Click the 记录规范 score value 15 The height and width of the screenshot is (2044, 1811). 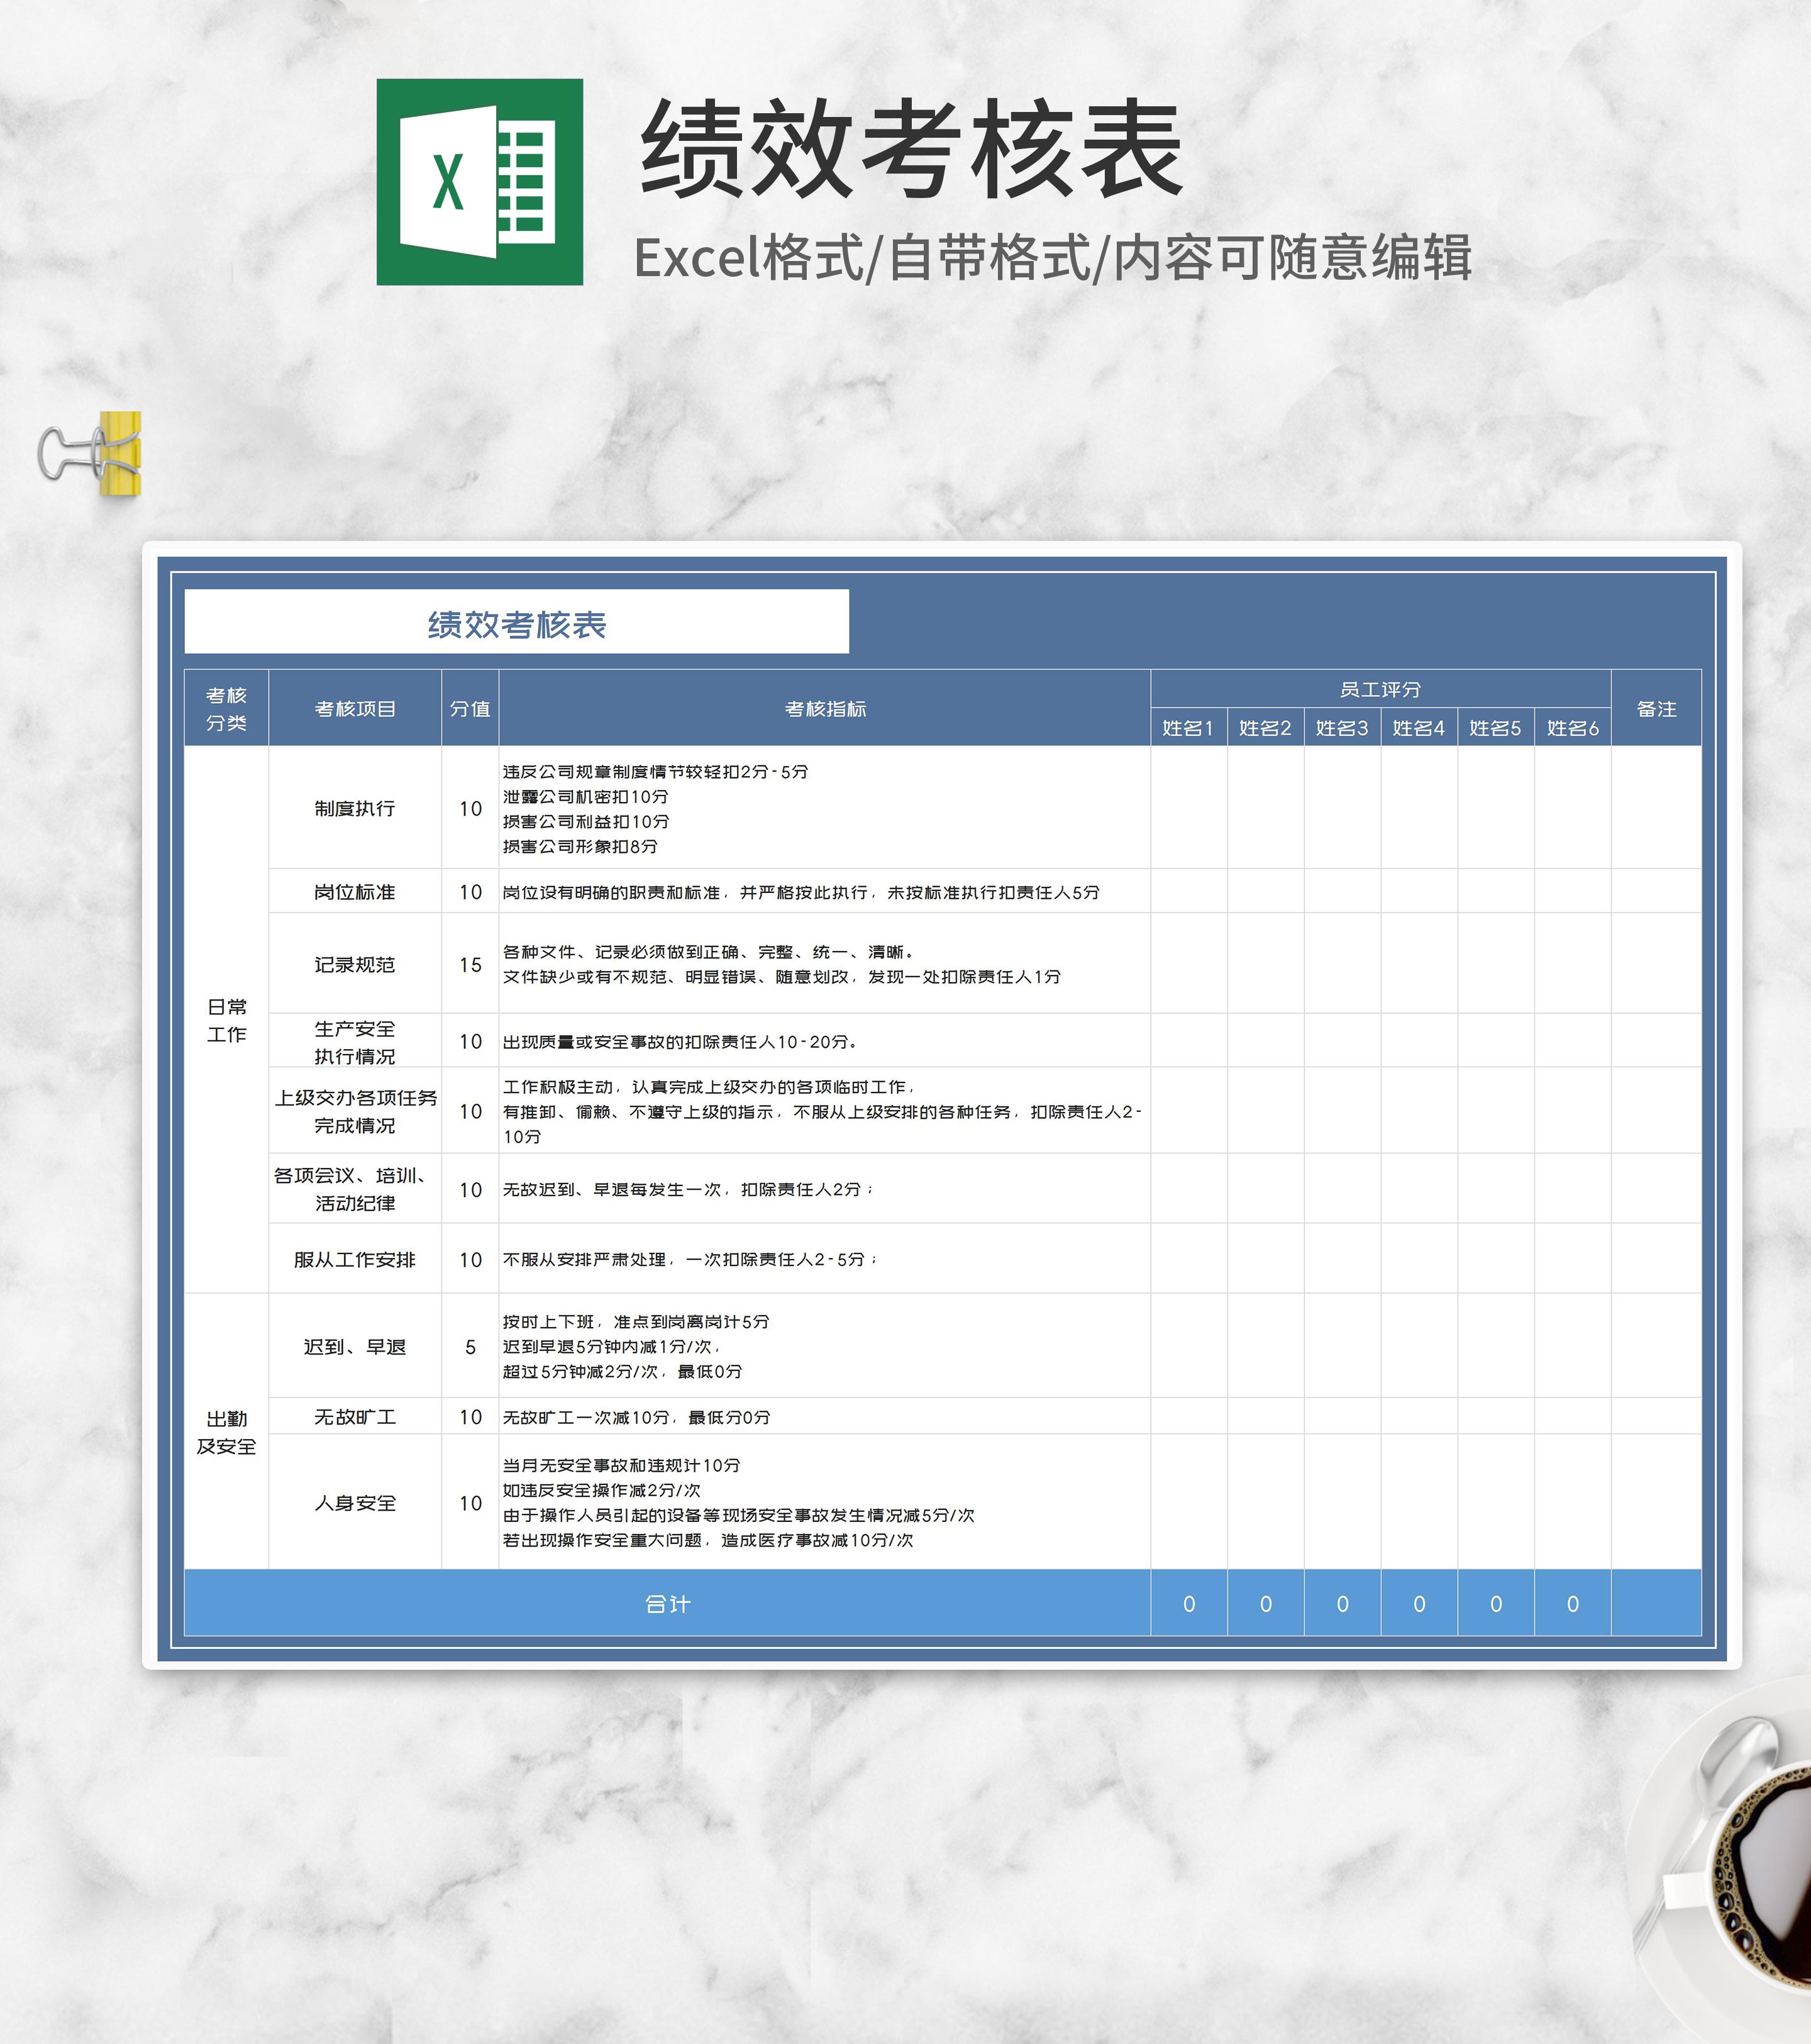(x=470, y=964)
